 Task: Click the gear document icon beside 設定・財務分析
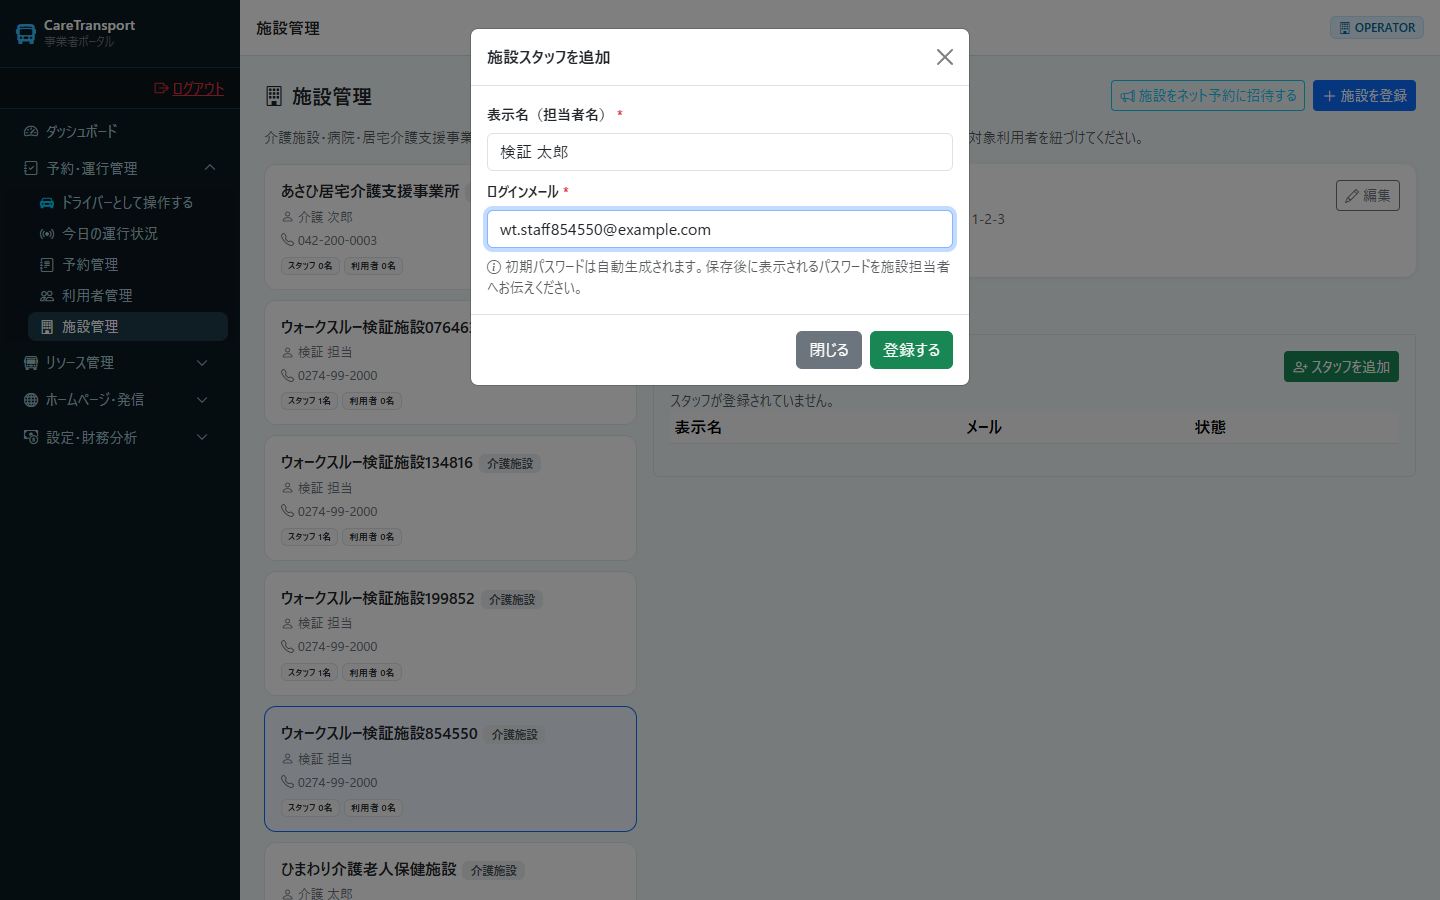coord(31,437)
